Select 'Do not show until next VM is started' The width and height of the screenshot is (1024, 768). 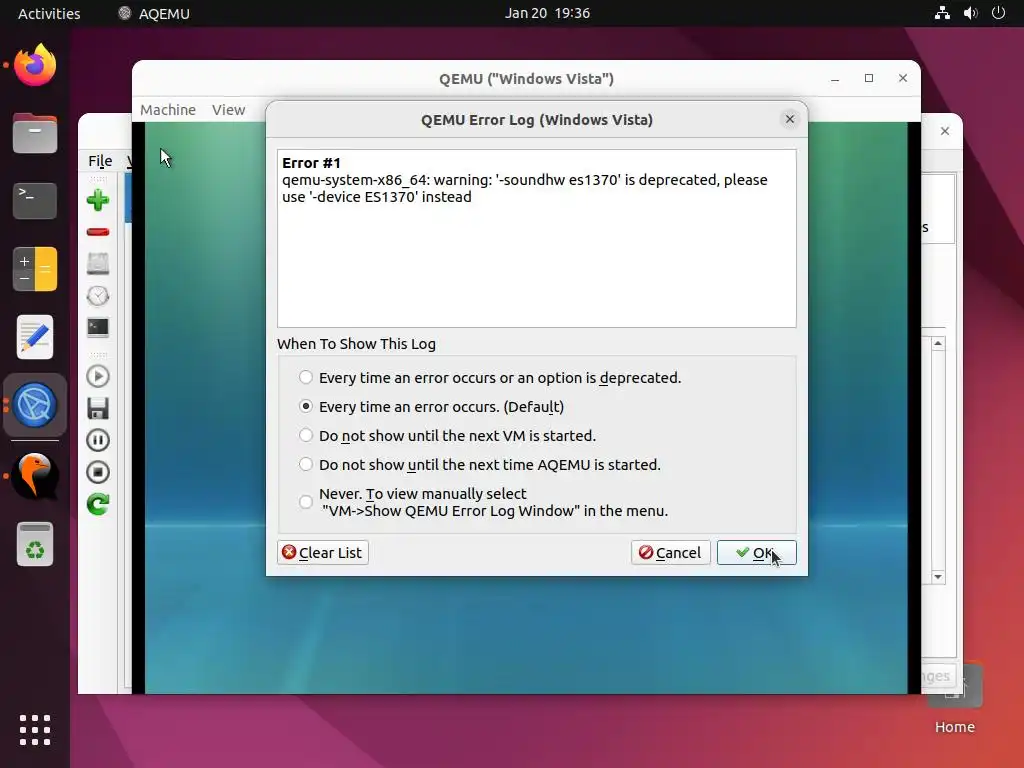306,435
